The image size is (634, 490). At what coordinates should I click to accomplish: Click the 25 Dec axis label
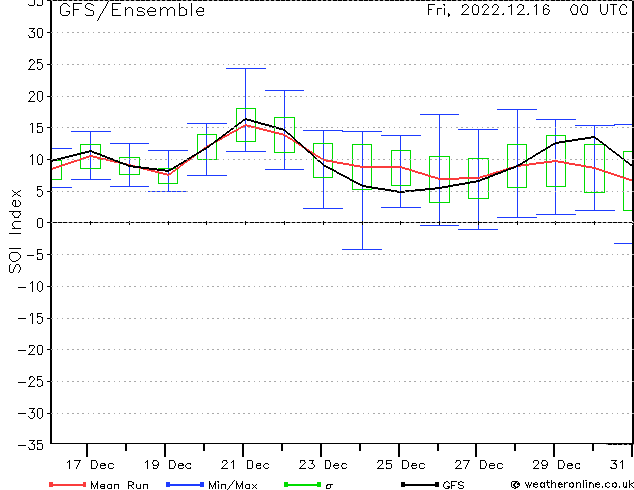(401, 465)
